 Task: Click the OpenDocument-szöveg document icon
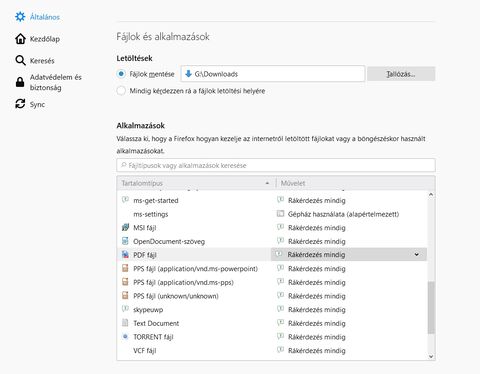click(125, 241)
